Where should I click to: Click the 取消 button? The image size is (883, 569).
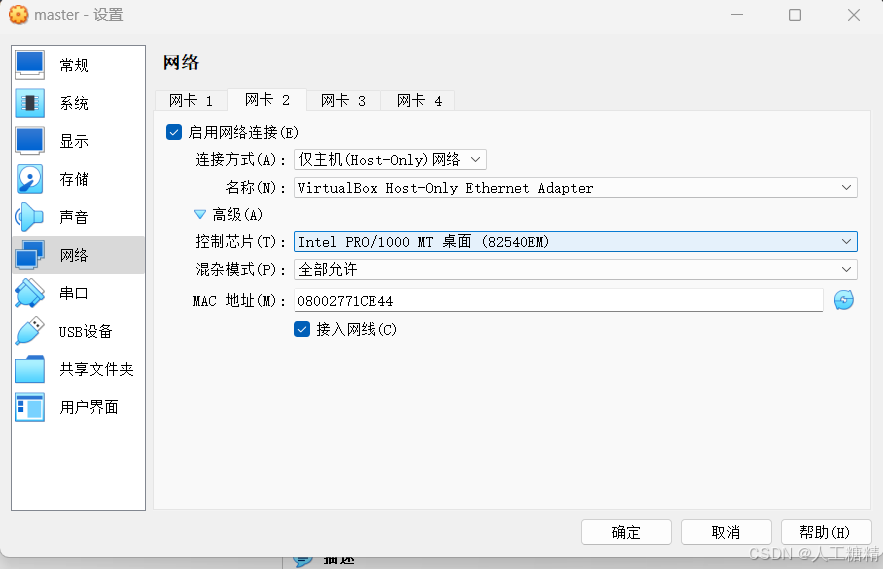tap(726, 532)
